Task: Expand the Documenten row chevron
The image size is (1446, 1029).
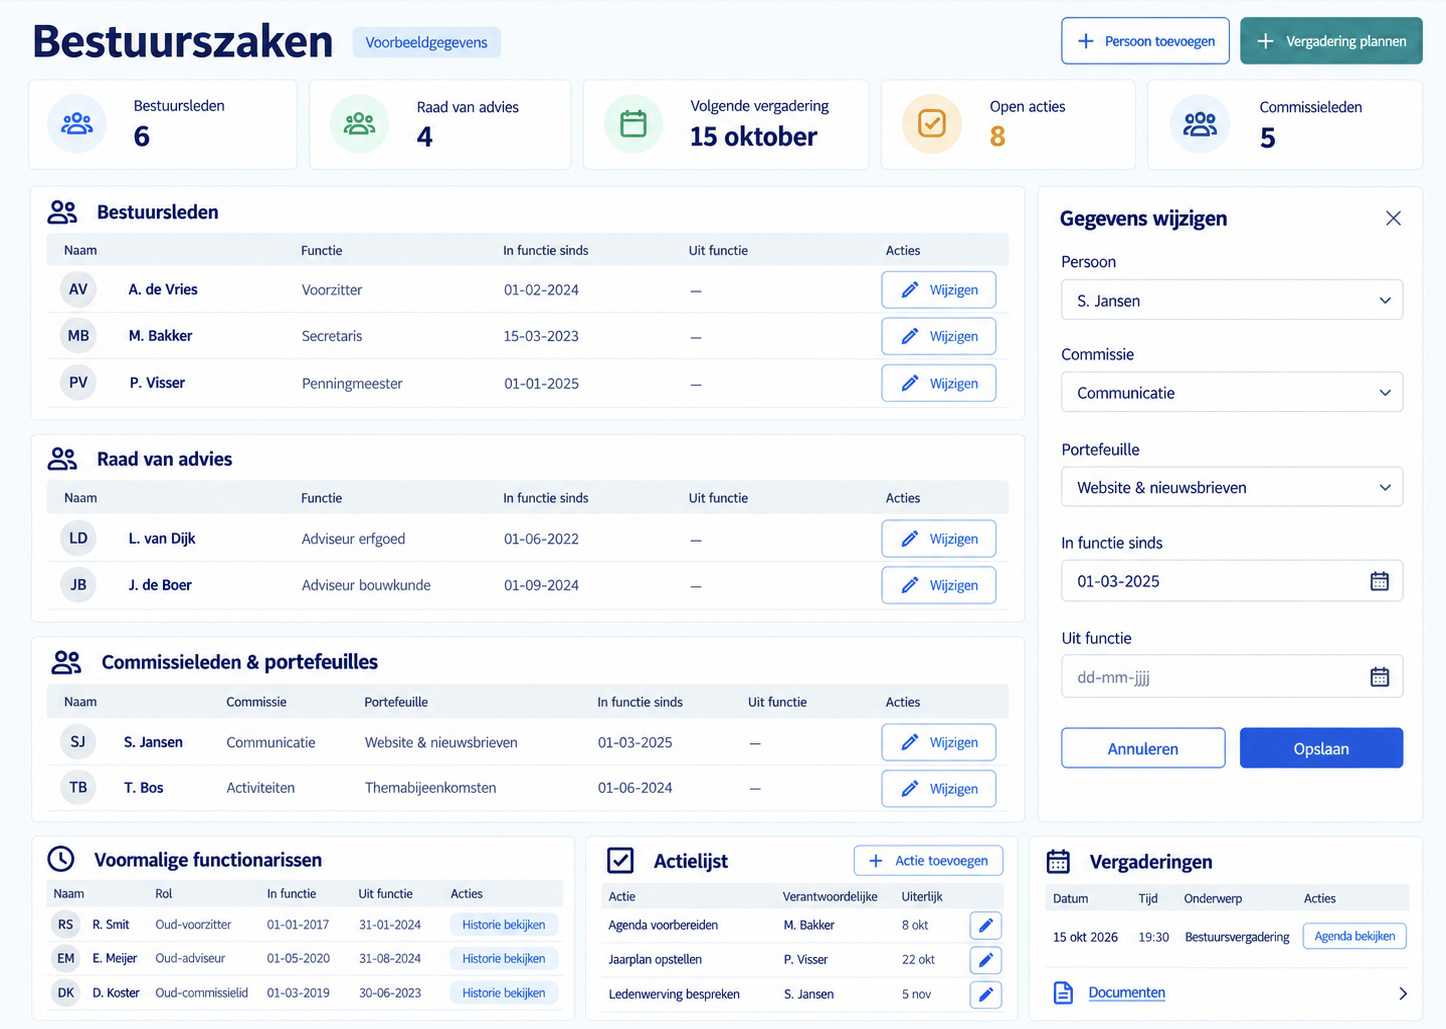Action: pos(1402,994)
